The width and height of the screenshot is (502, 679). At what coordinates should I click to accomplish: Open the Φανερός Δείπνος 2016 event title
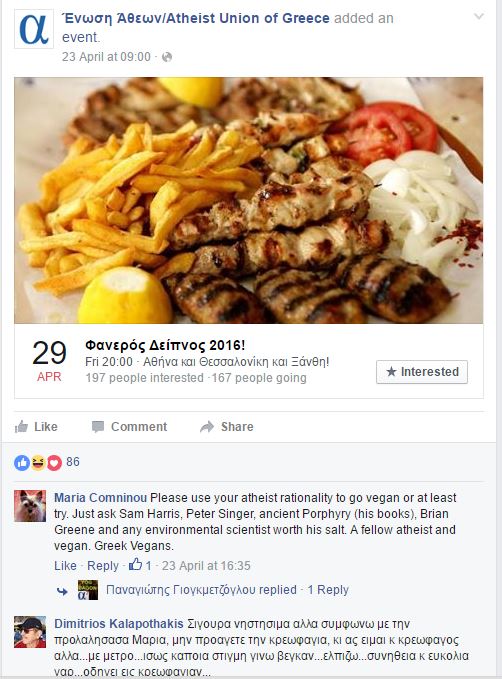[x=165, y=345]
